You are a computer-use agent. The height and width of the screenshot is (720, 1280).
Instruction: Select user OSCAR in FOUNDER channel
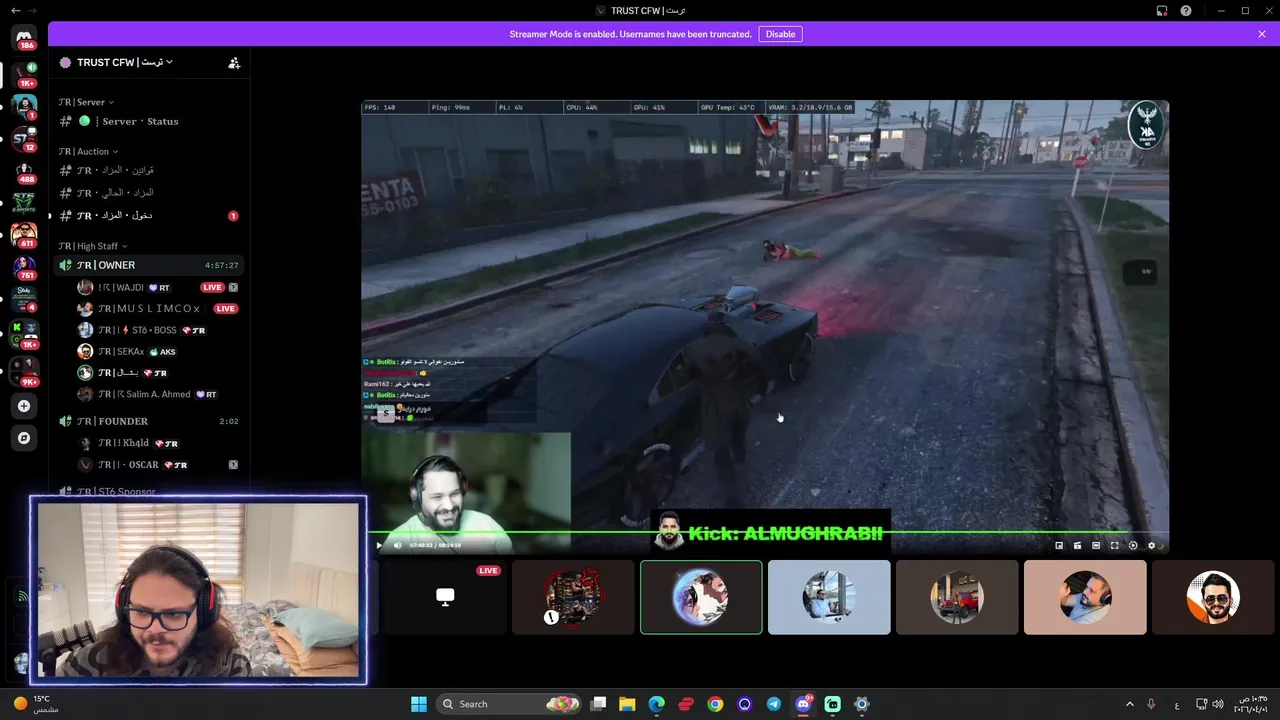pyautogui.click(x=158, y=464)
